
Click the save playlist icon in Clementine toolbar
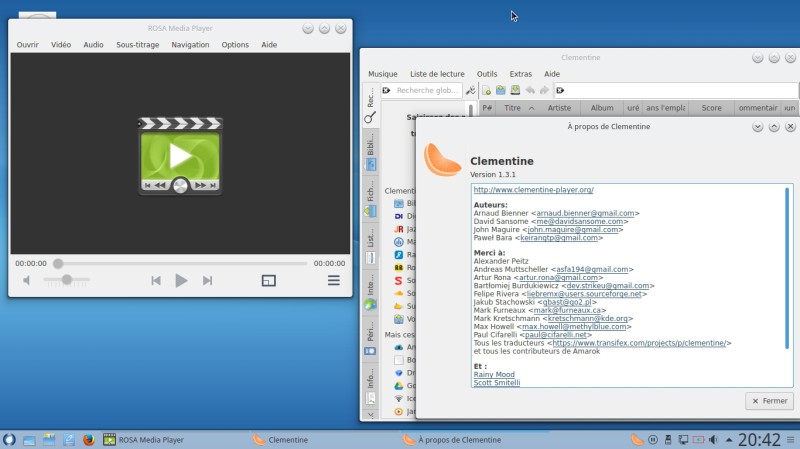click(x=515, y=90)
